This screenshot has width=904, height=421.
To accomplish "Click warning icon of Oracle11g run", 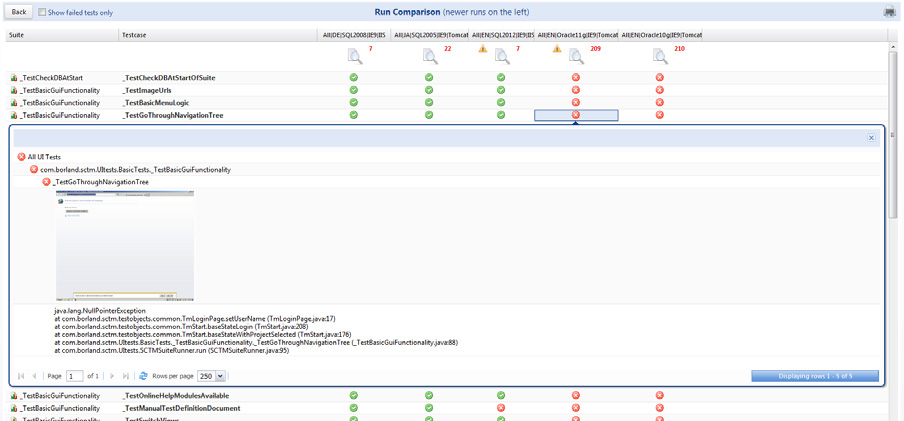I will [557, 49].
